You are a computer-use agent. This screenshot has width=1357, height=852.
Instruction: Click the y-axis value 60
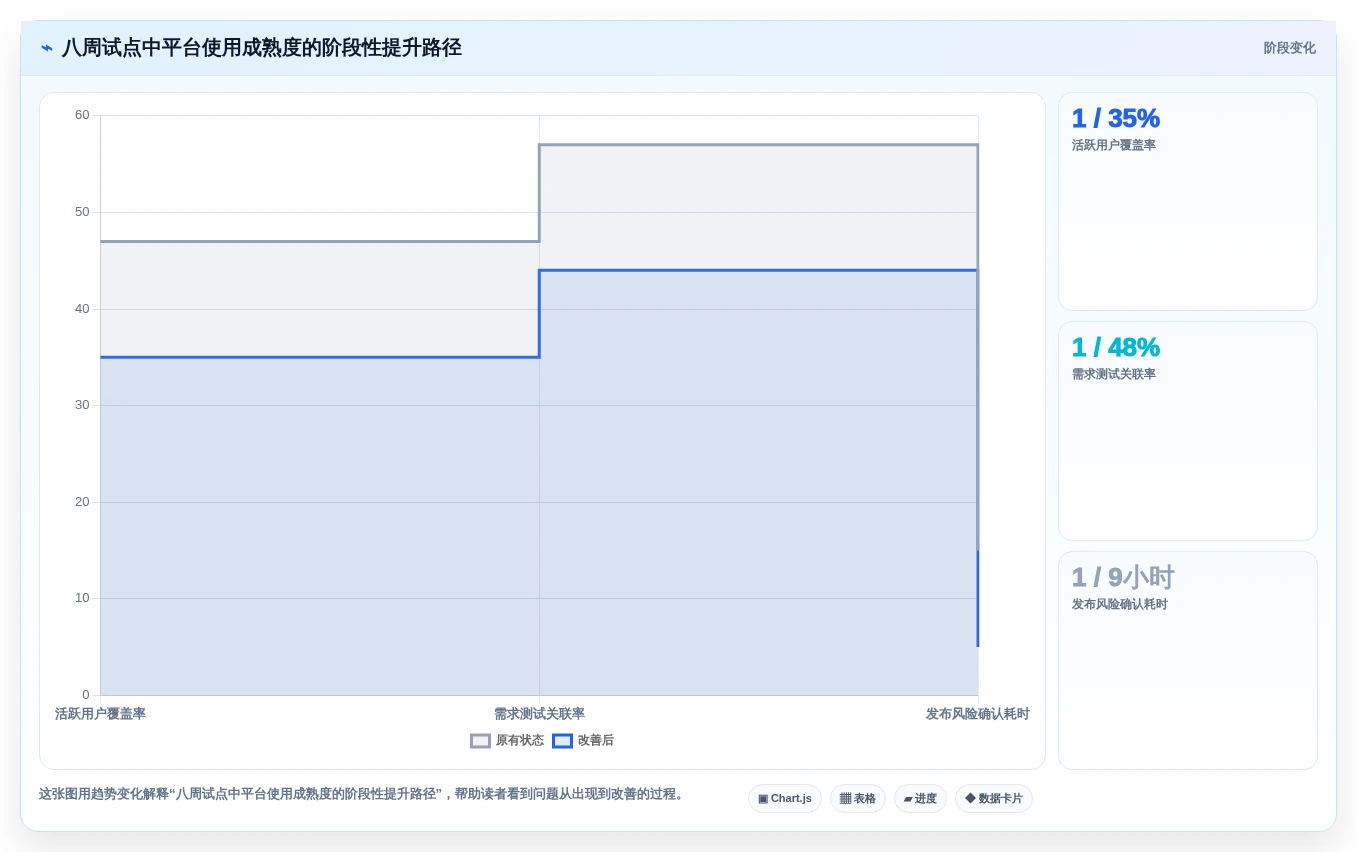(x=82, y=115)
